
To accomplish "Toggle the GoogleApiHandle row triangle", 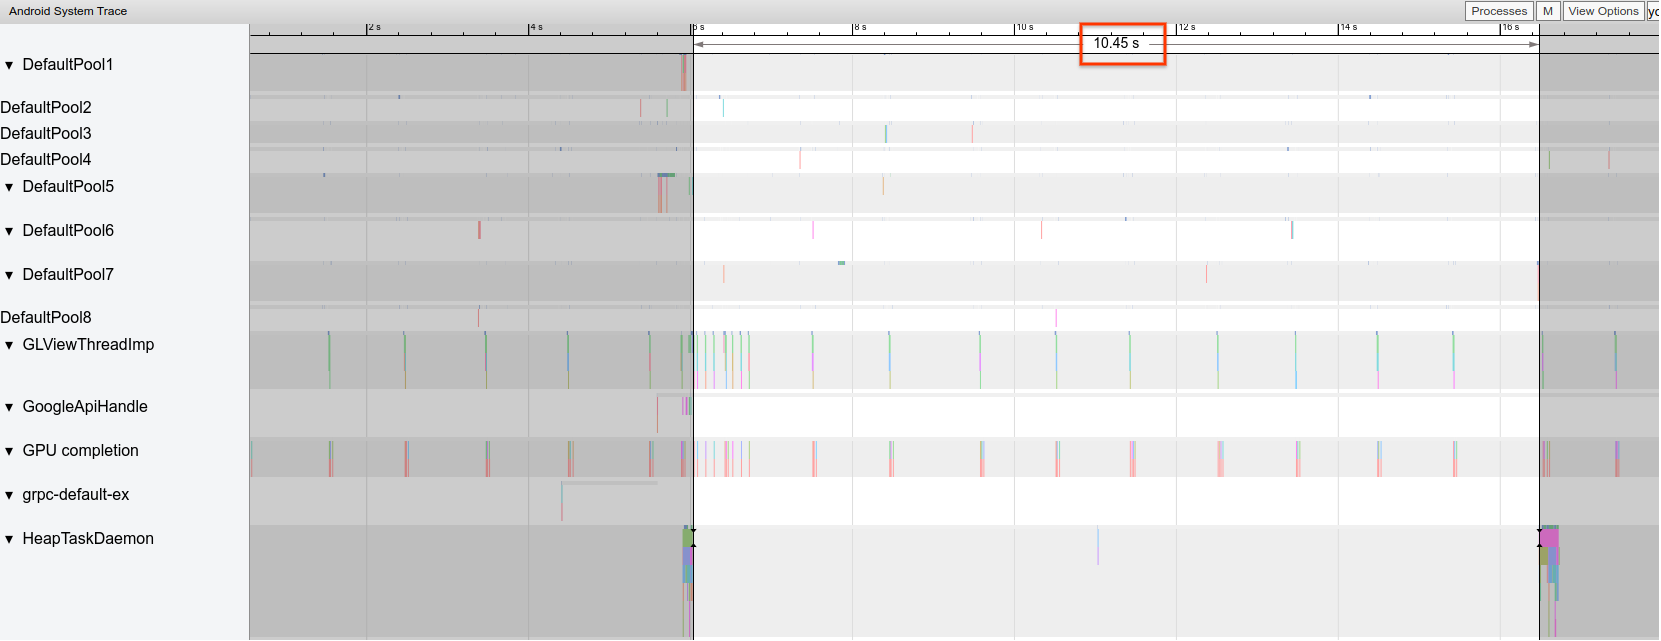I will click(x=9, y=407).
